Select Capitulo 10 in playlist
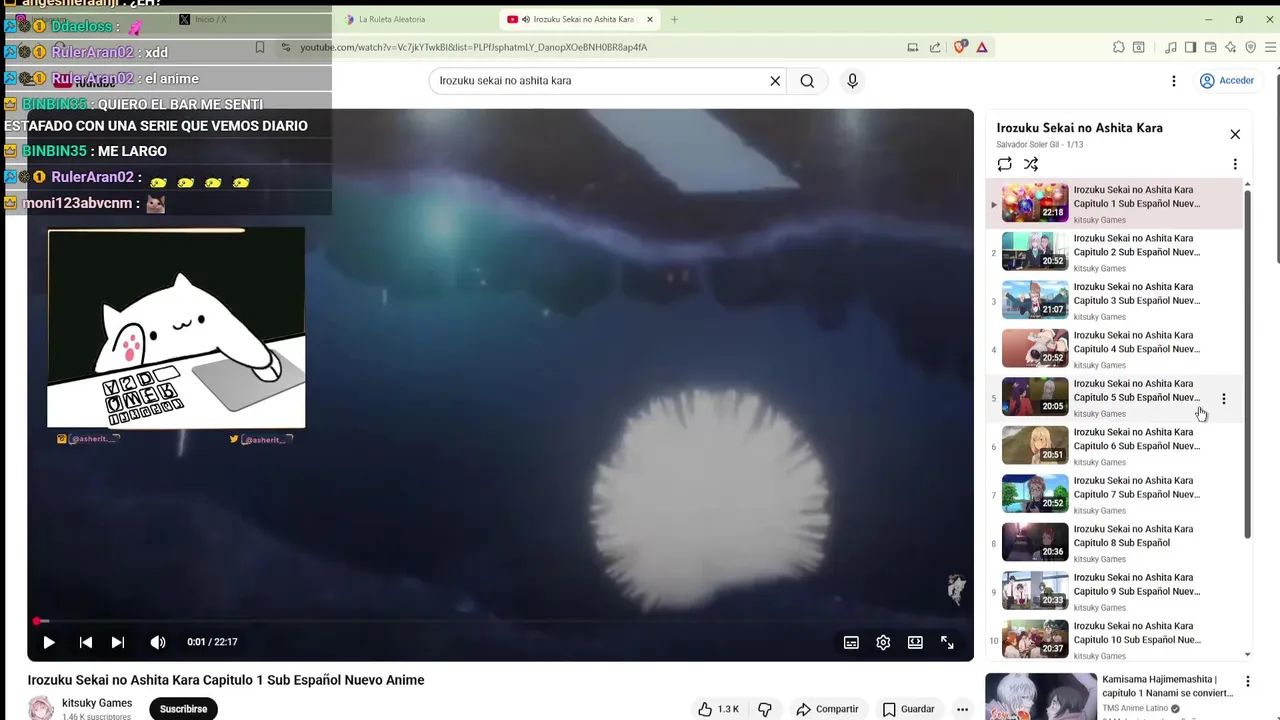 1114,640
